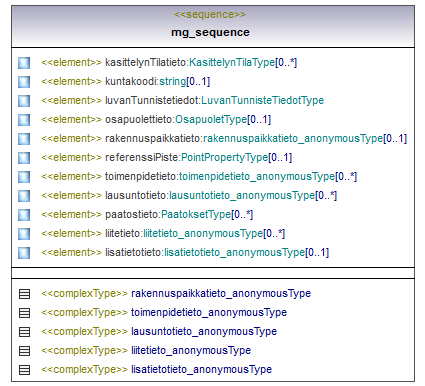Click the element icon beside kasittelynTilatieto
This screenshot has height=386, width=425.
[x=24, y=63]
